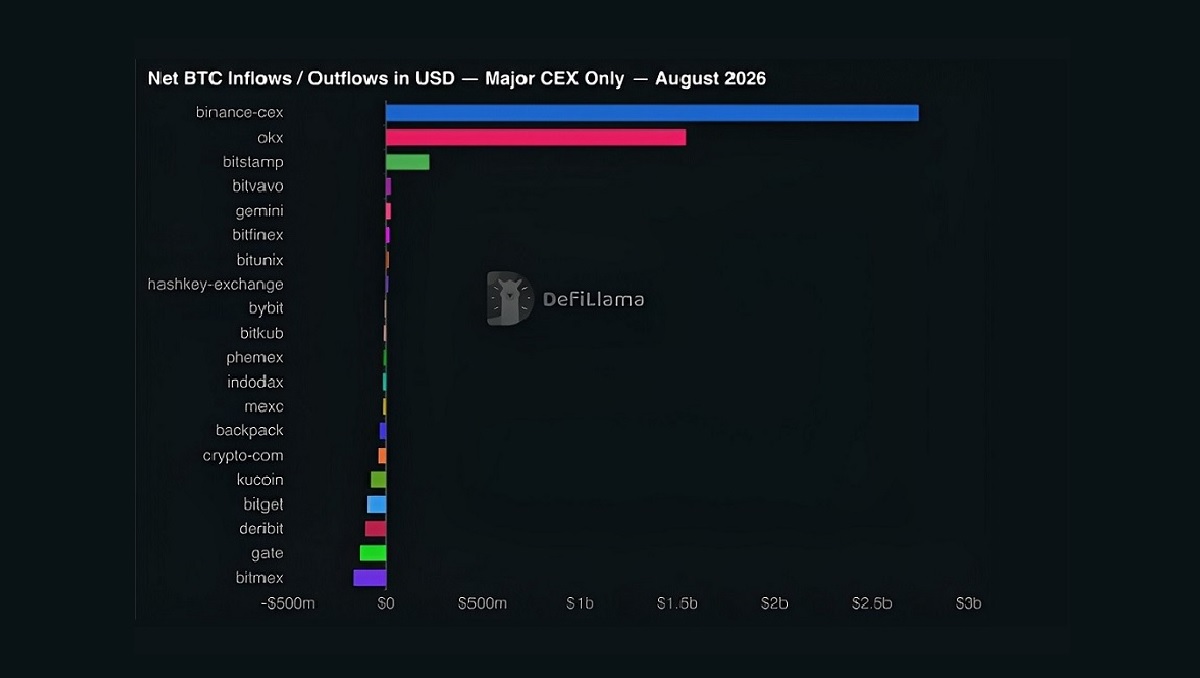Viewport: 1200px width, 678px height.
Task: Click the "$1b" axis tick
Action: coord(580,604)
